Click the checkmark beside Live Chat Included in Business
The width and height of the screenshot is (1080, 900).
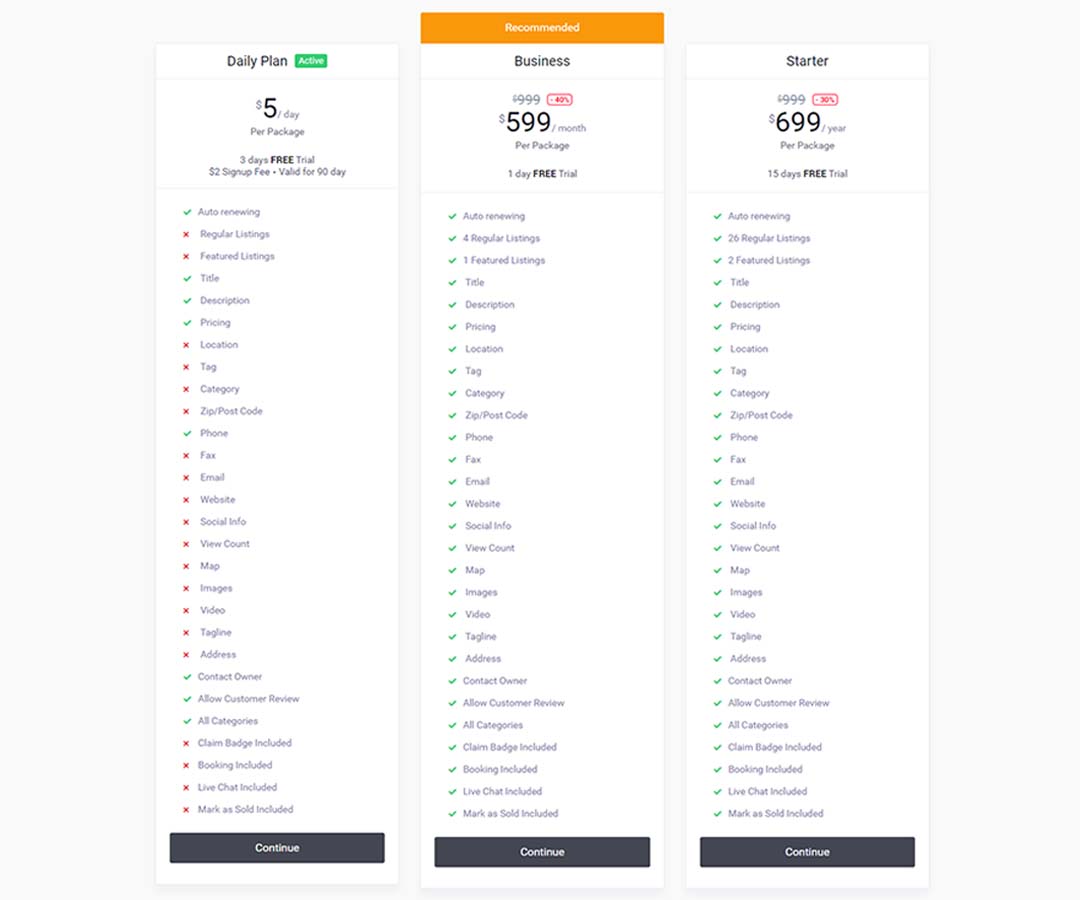(x=454, y=791)
